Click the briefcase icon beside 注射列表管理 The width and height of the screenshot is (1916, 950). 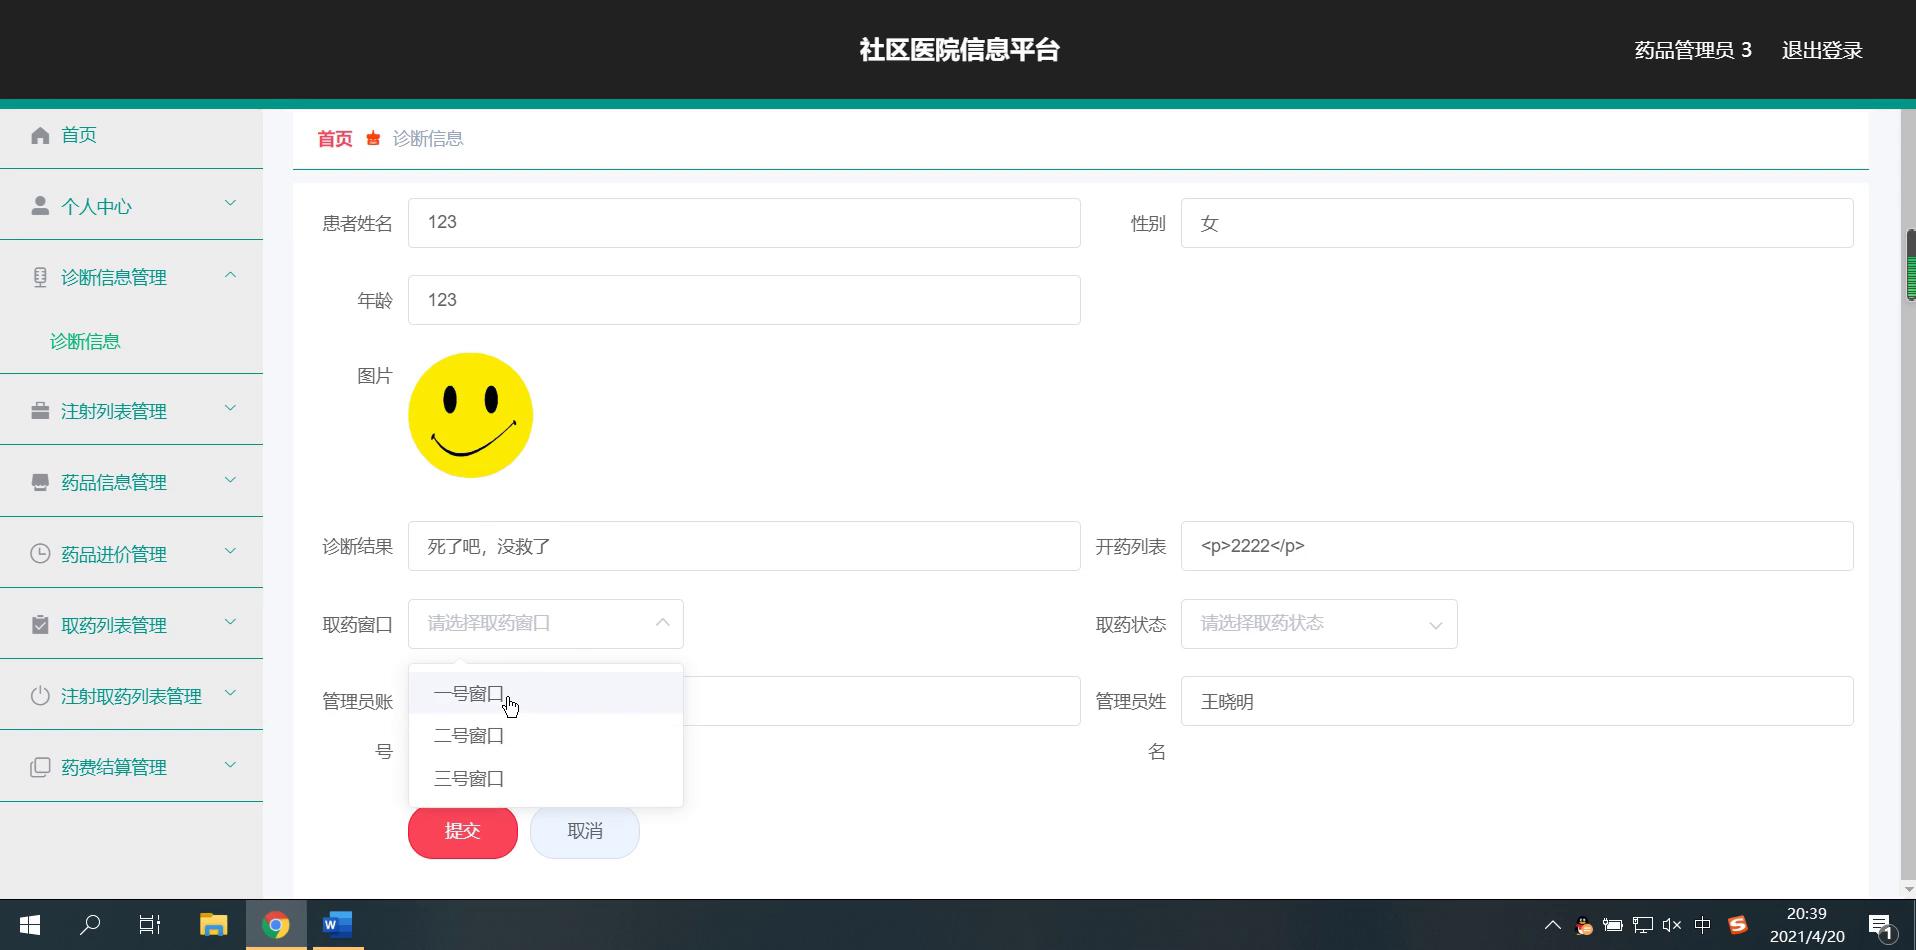pos(40,411)
